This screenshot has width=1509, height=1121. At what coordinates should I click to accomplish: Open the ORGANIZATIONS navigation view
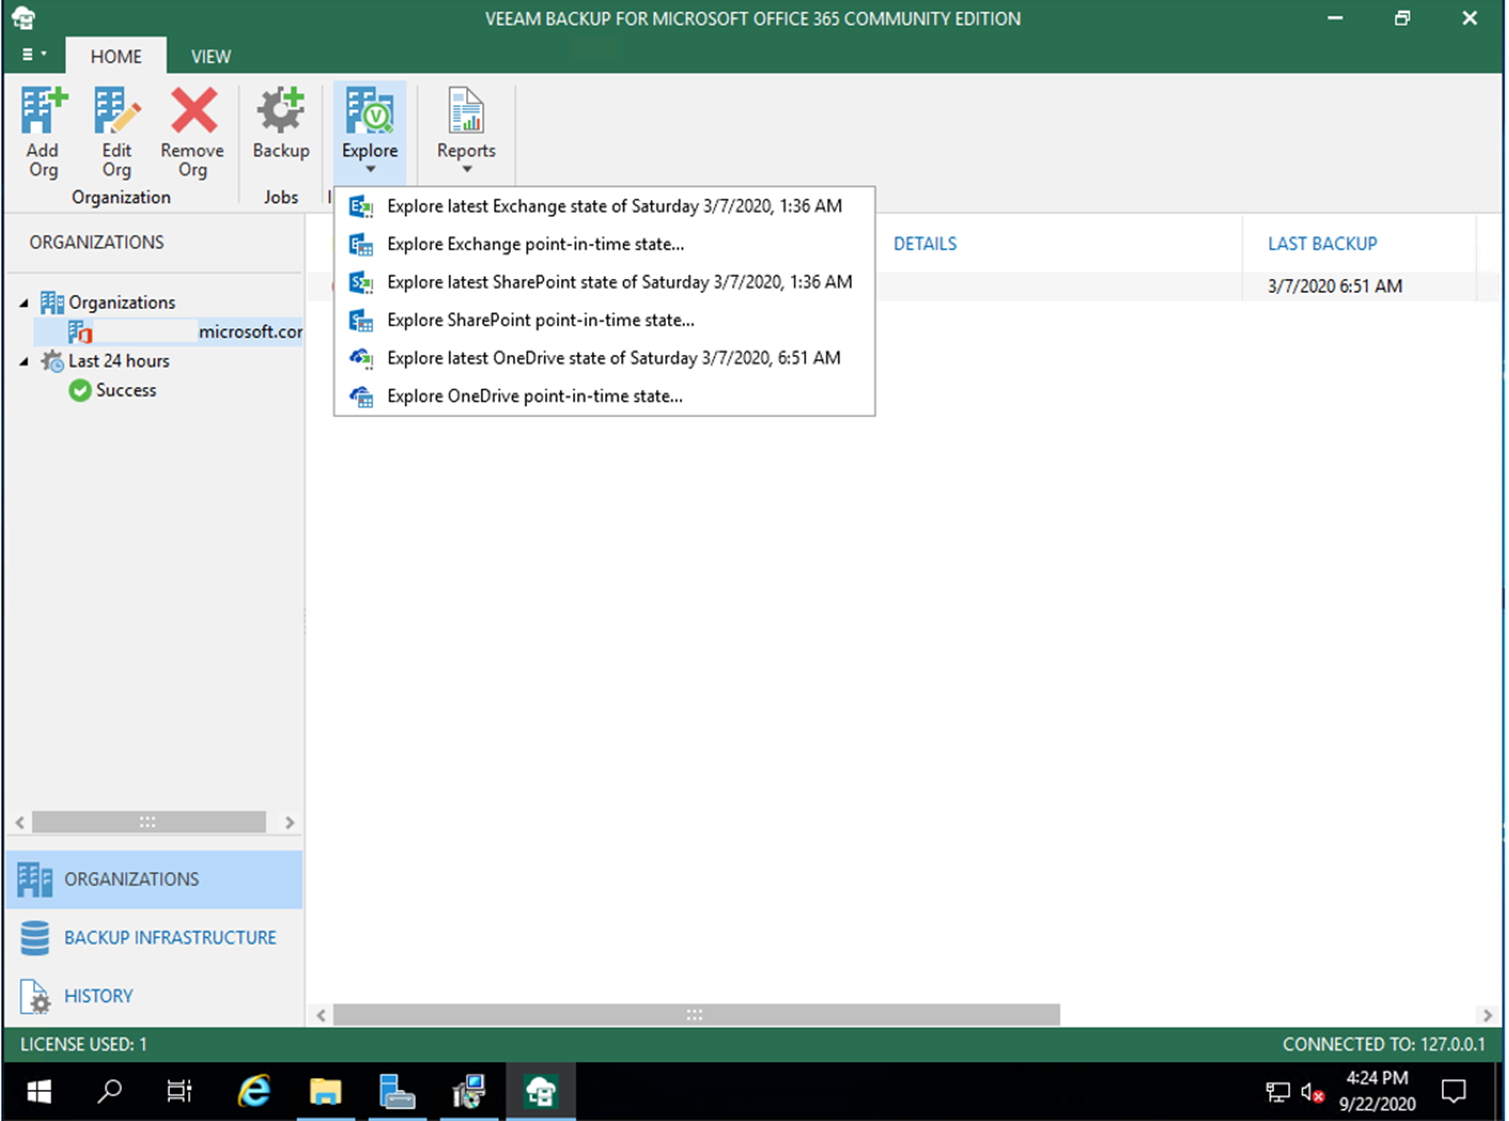[154, 879]
